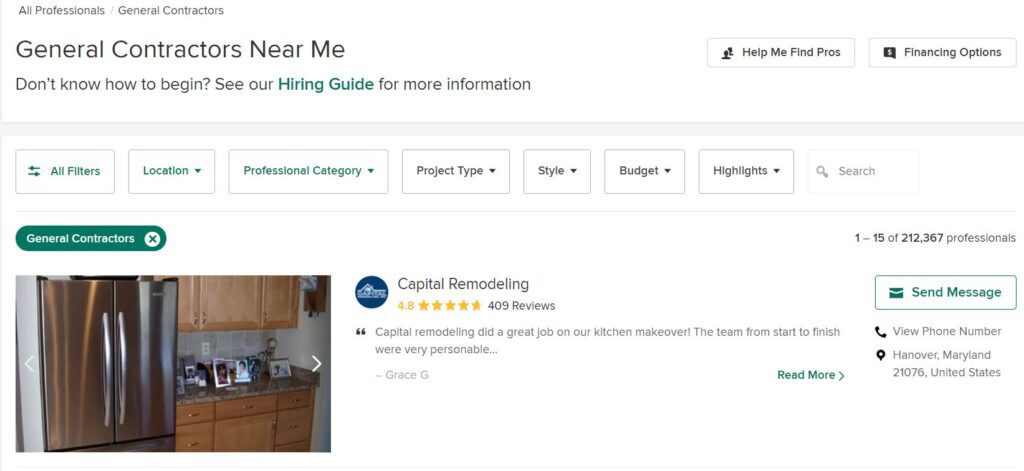Screen dimensions: 1024x471
Task: Expand the Highlights dropdown
Action: (x=746, y=171)
